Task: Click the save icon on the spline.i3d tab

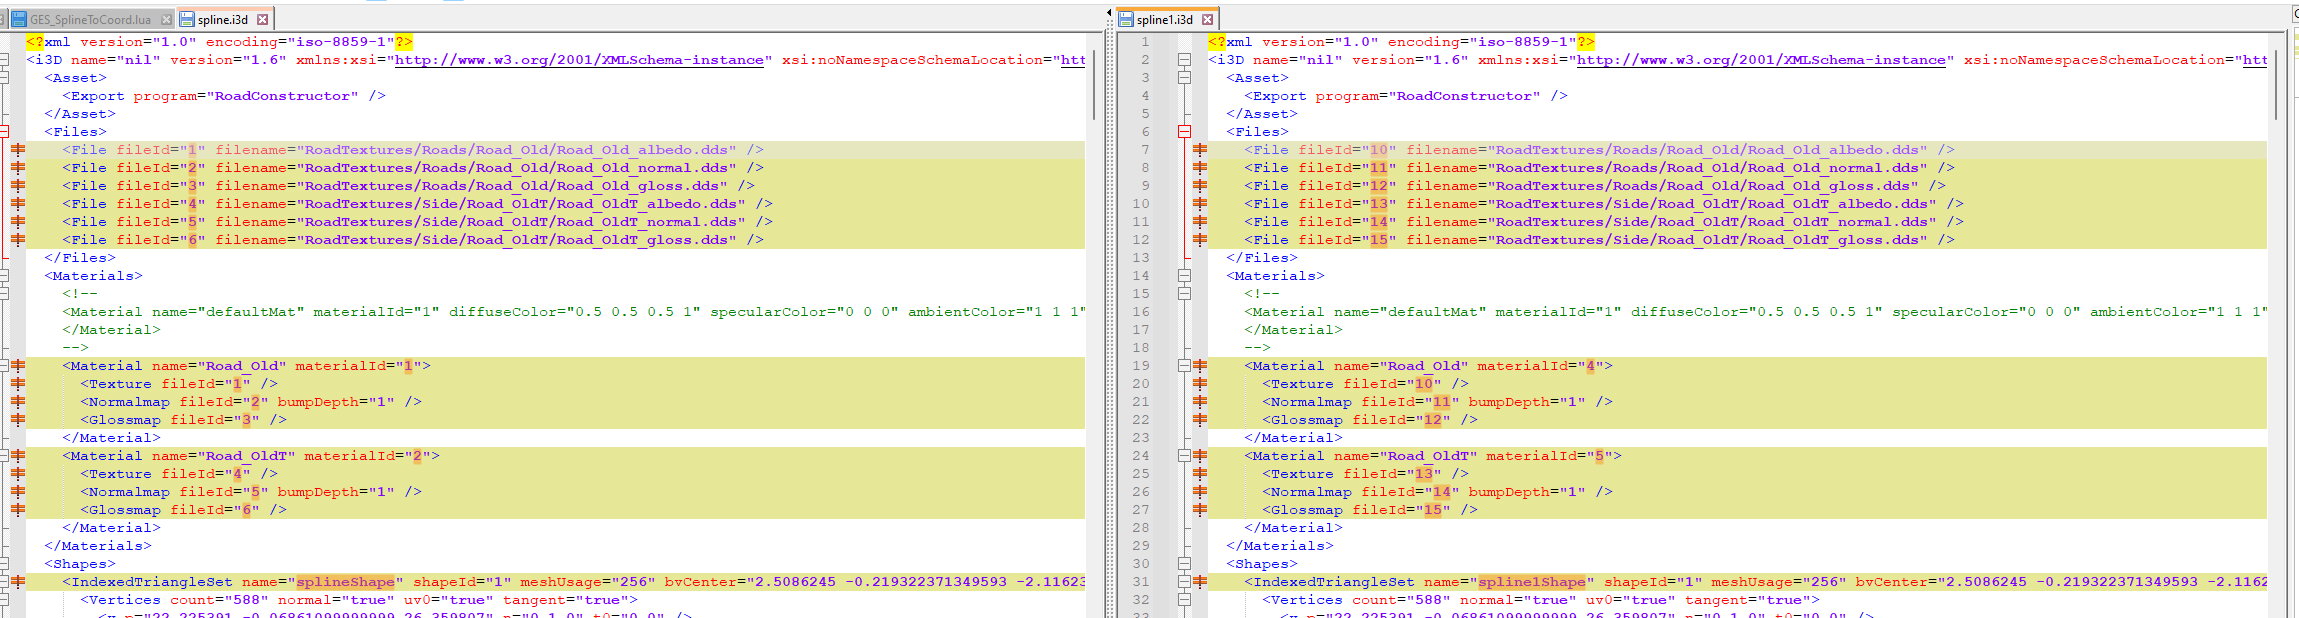Action: [x=187, y=19]
